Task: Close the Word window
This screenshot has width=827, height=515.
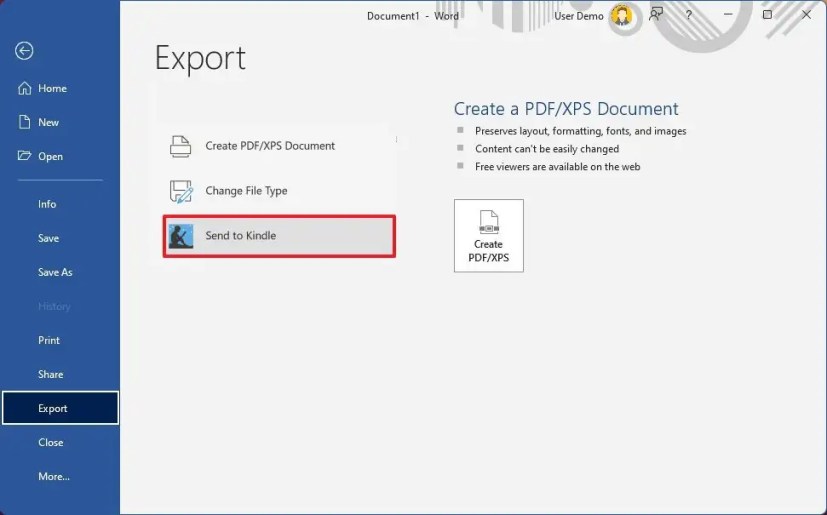Action: [806, 15]
